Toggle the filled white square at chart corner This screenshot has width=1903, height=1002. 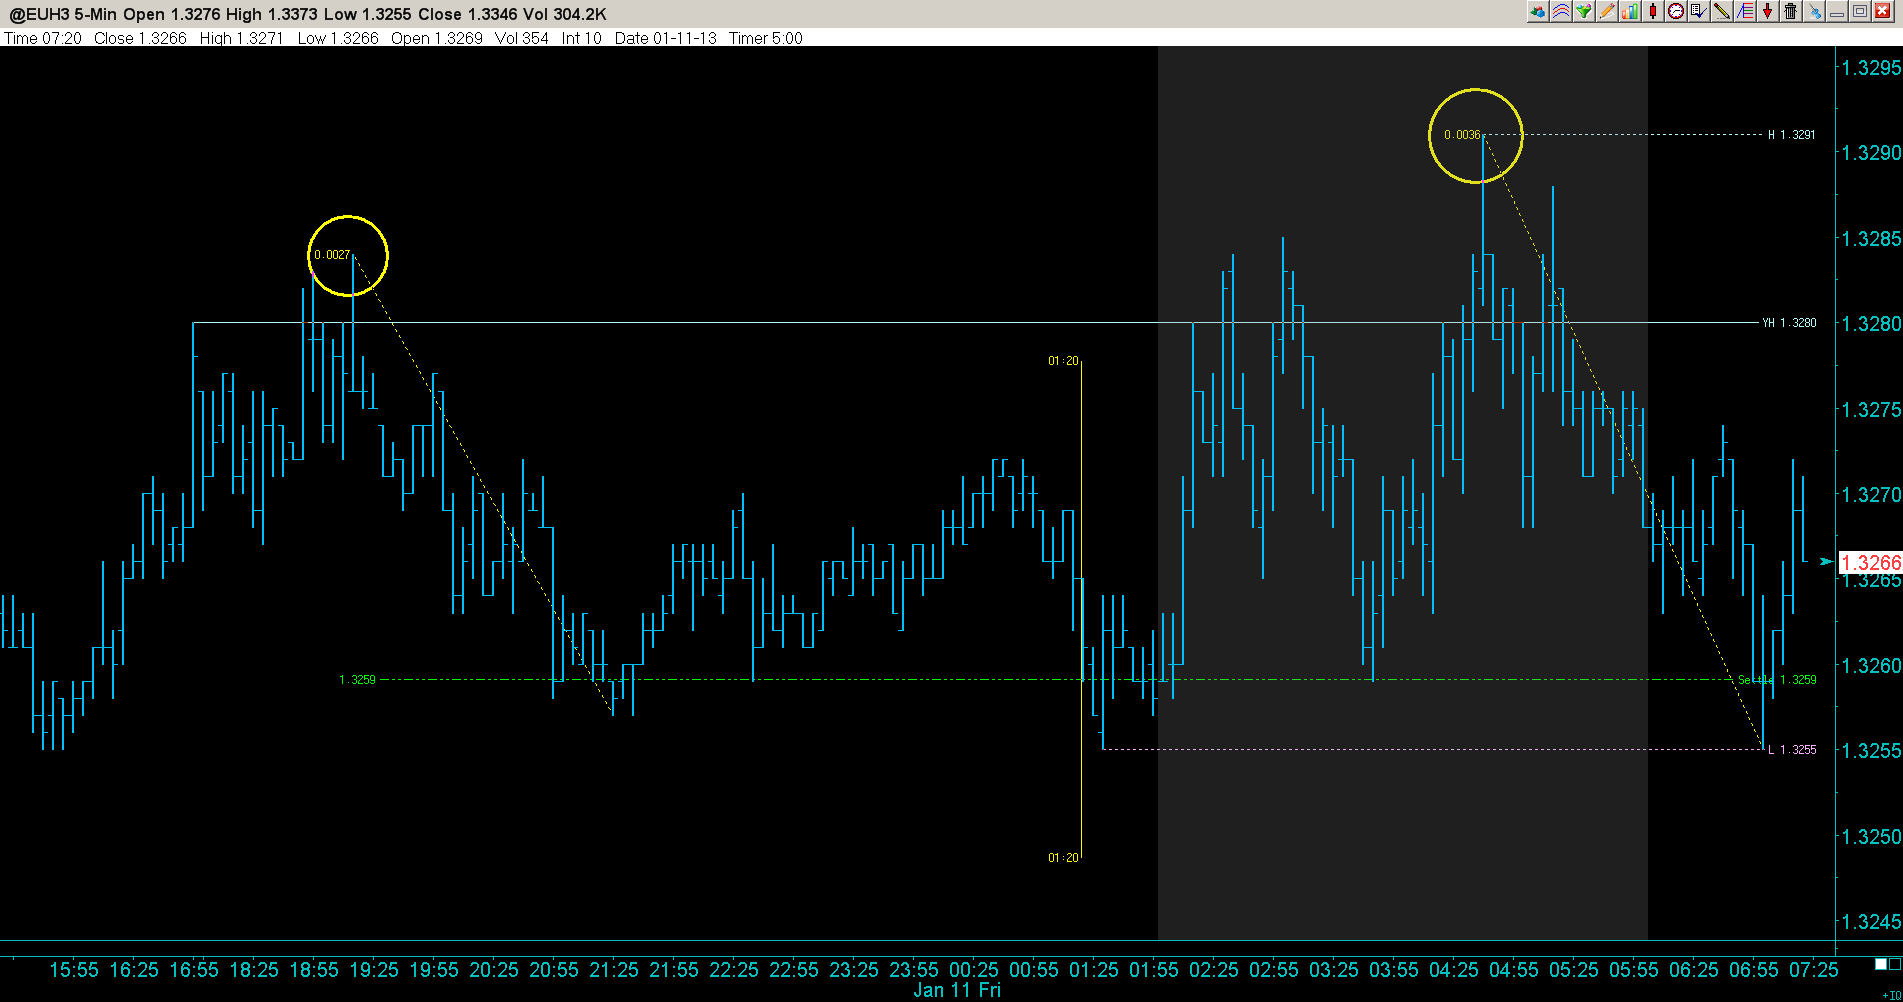coord(1880,964)
